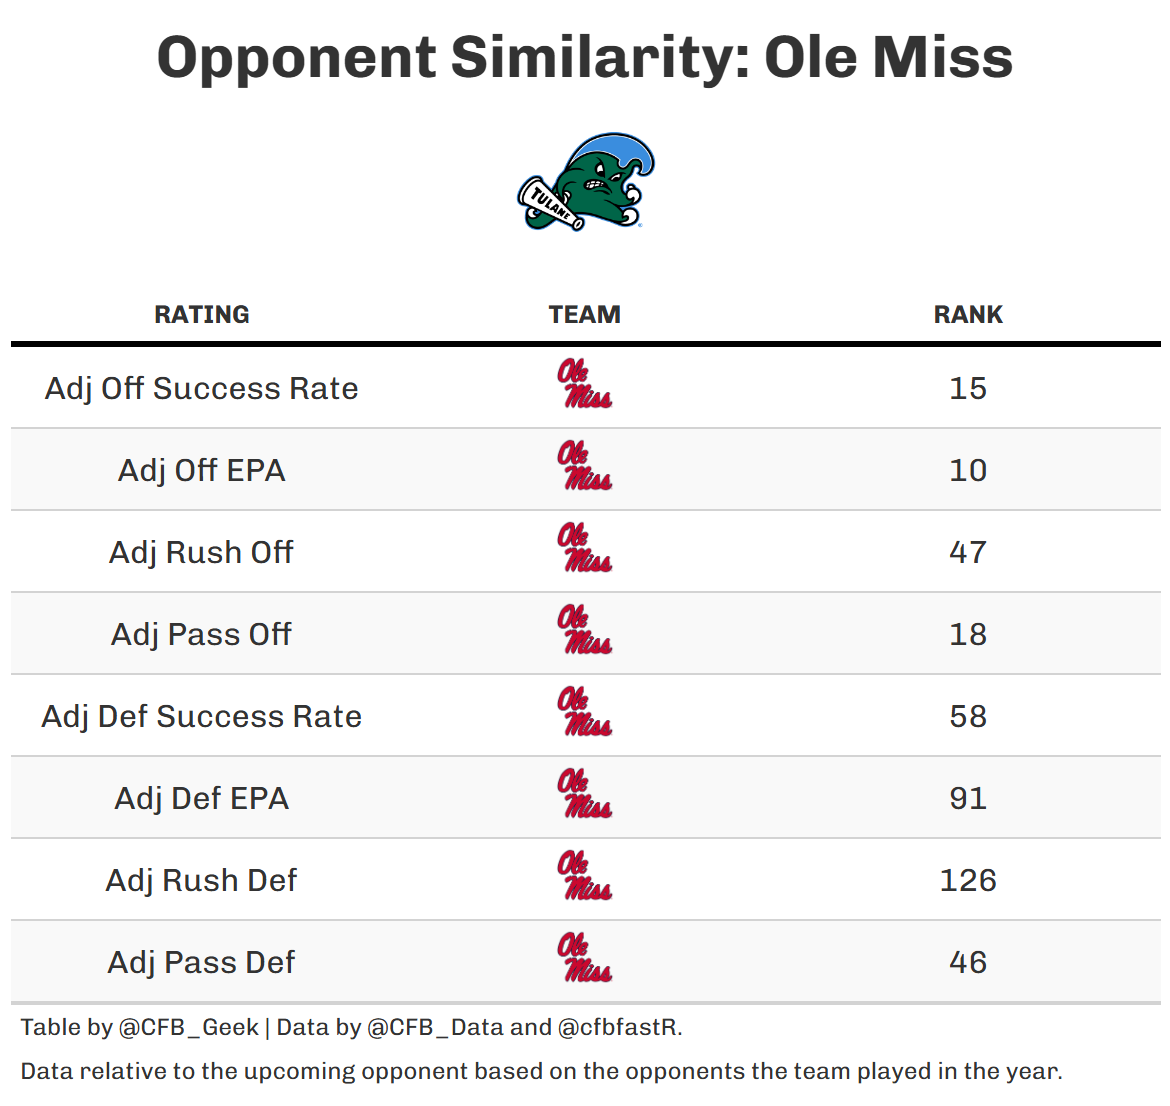1170x1106 pixels.
Task: Click Ole Miss logo in Adj Off Success Rate row
Action: click(x=585, y=385)
